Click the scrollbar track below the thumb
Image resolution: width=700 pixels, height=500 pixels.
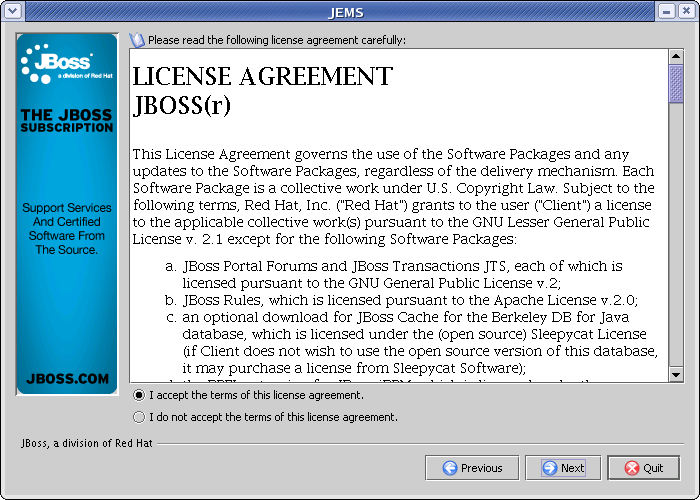click(x=676, y=236)
